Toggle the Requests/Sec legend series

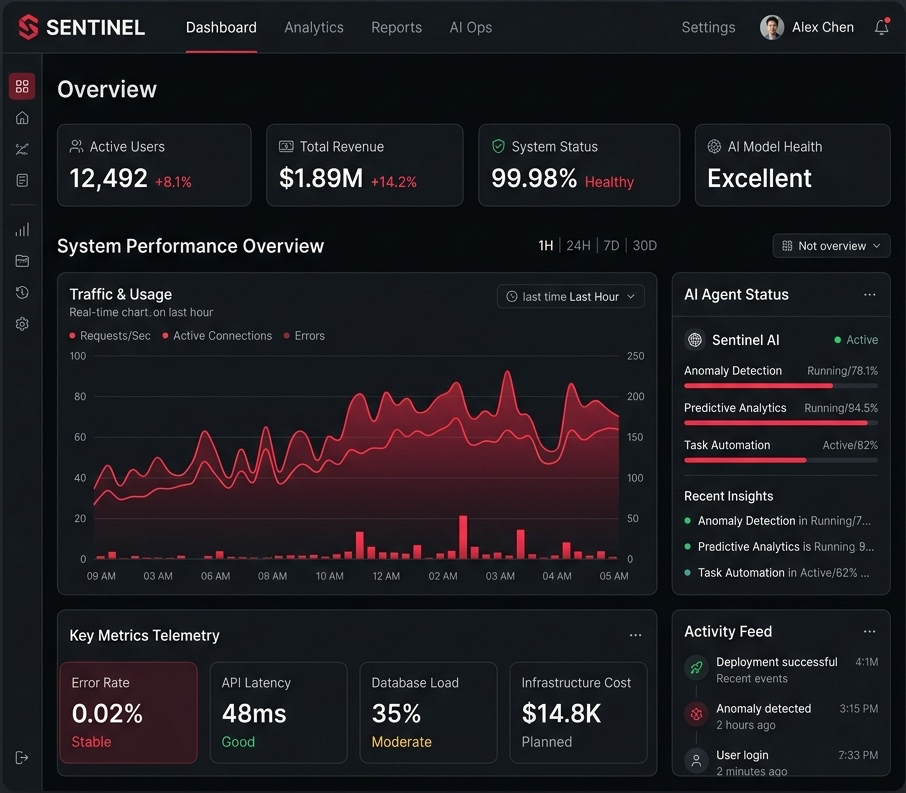pos(110,336)
